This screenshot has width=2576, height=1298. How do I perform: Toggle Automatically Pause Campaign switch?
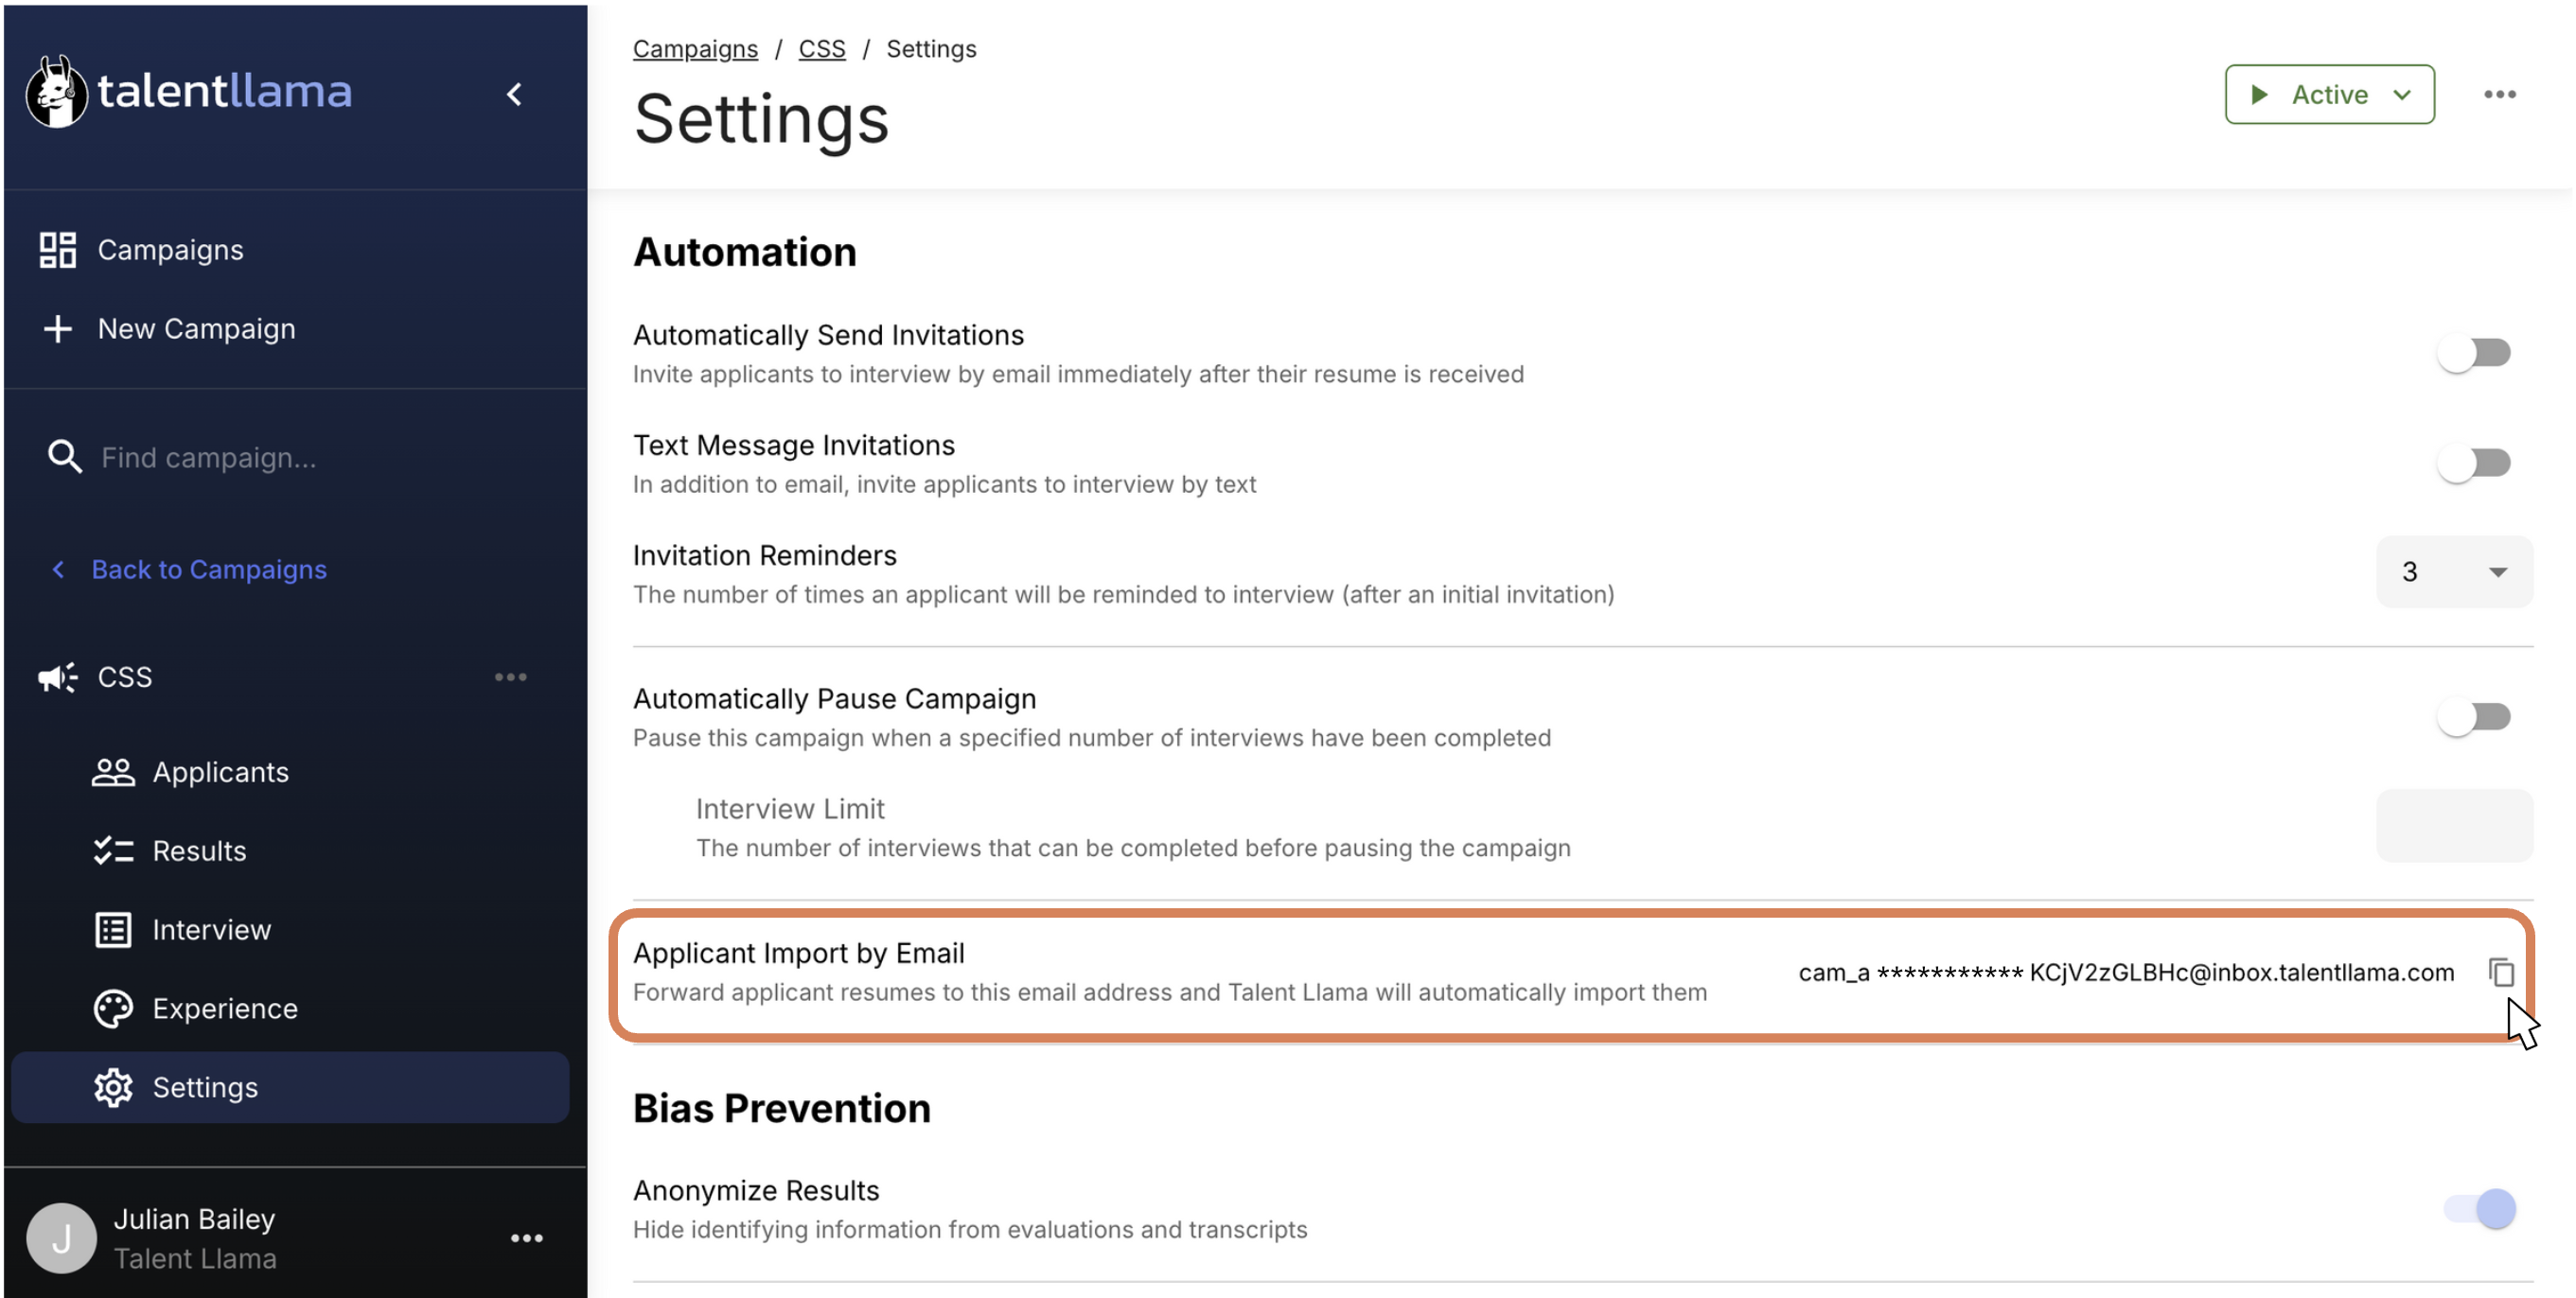2473,717
